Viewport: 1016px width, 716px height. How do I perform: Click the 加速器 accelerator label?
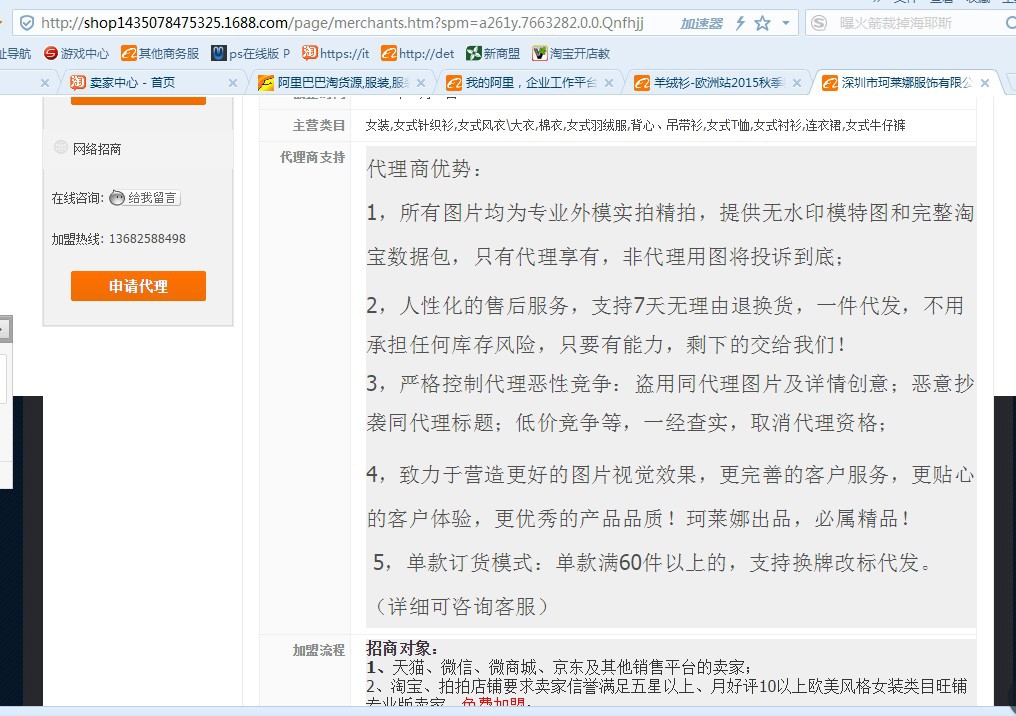(x=701, y=24)
